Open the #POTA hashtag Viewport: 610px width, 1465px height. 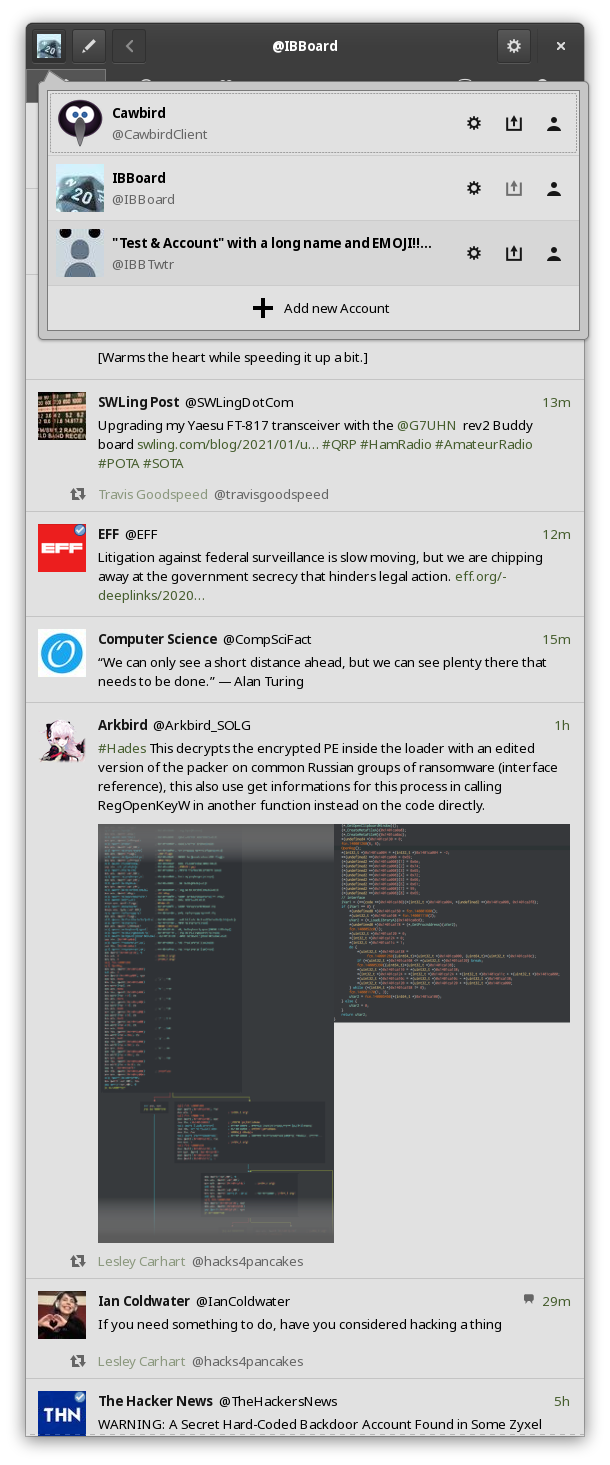coord(118,463)
